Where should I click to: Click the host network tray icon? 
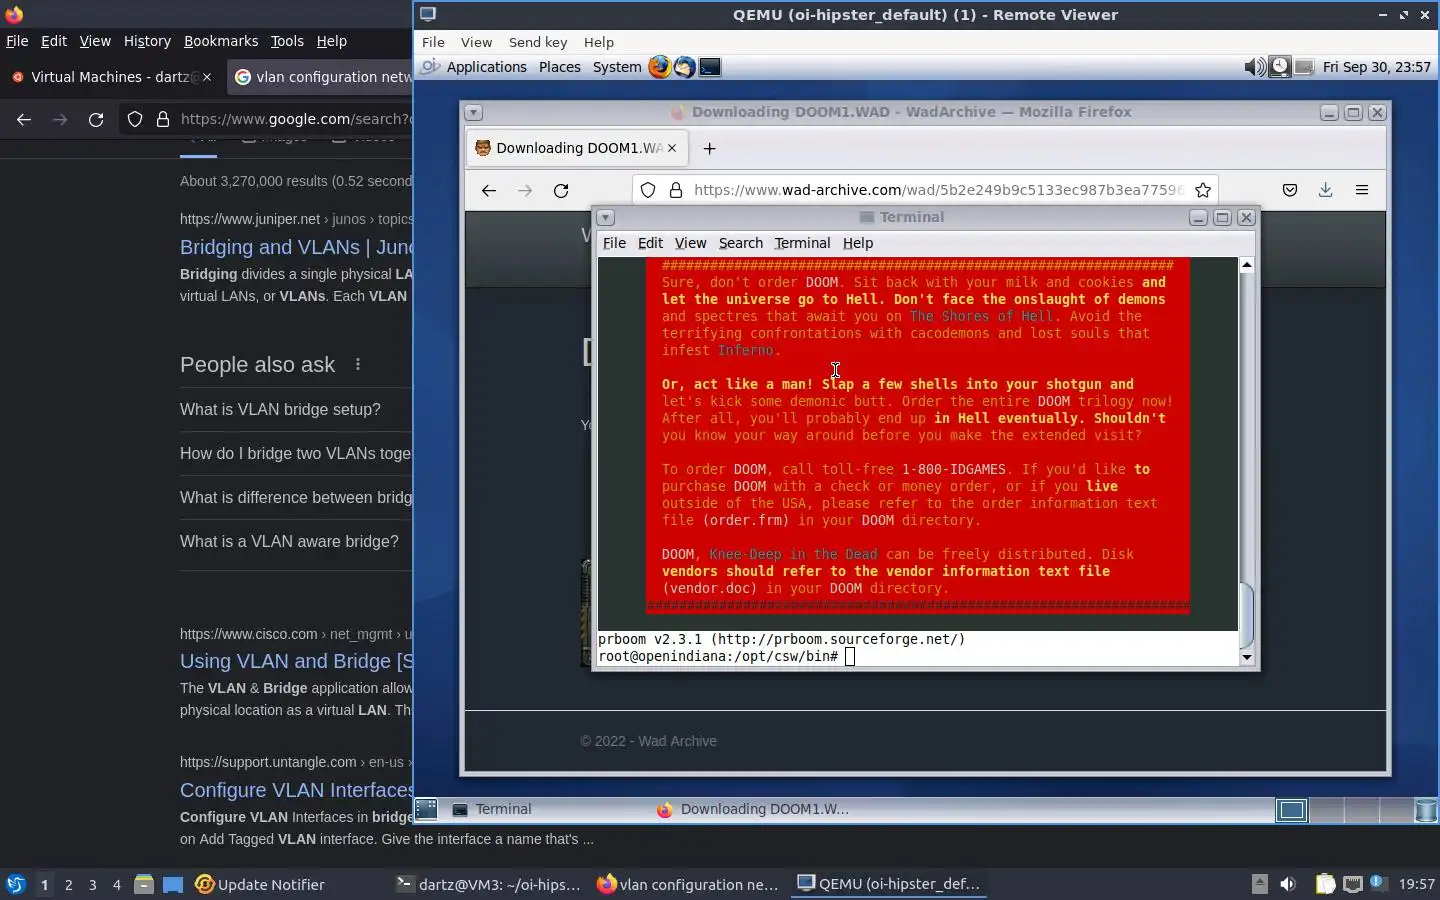1352,884
